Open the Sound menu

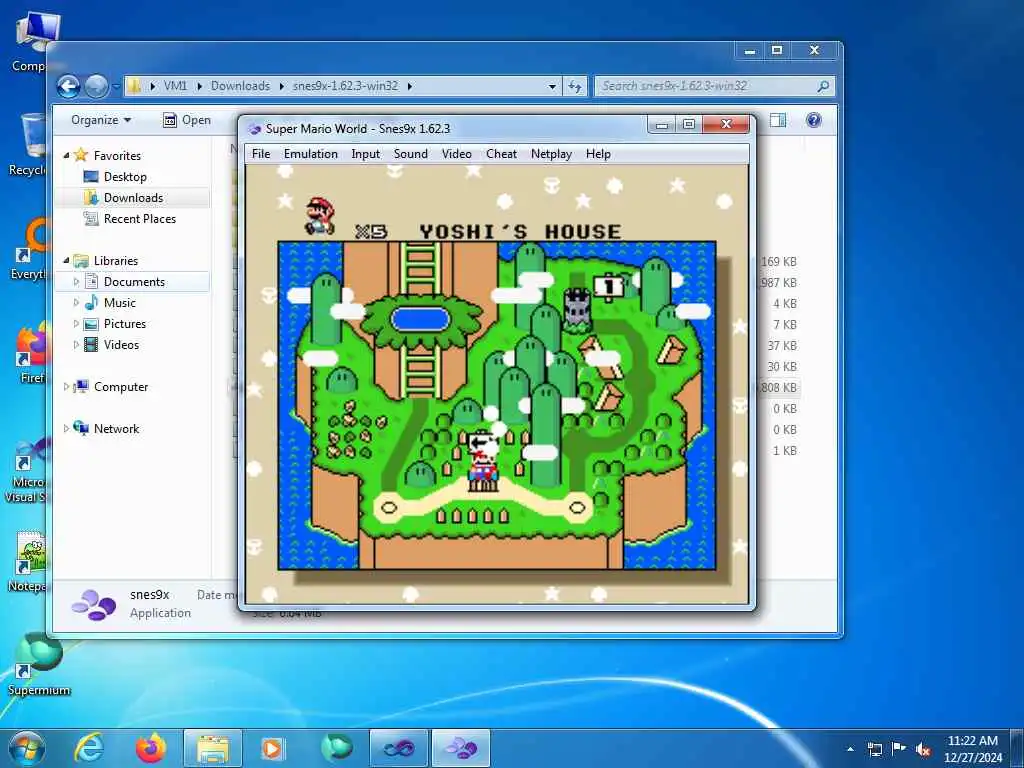(x=410, y=154)
